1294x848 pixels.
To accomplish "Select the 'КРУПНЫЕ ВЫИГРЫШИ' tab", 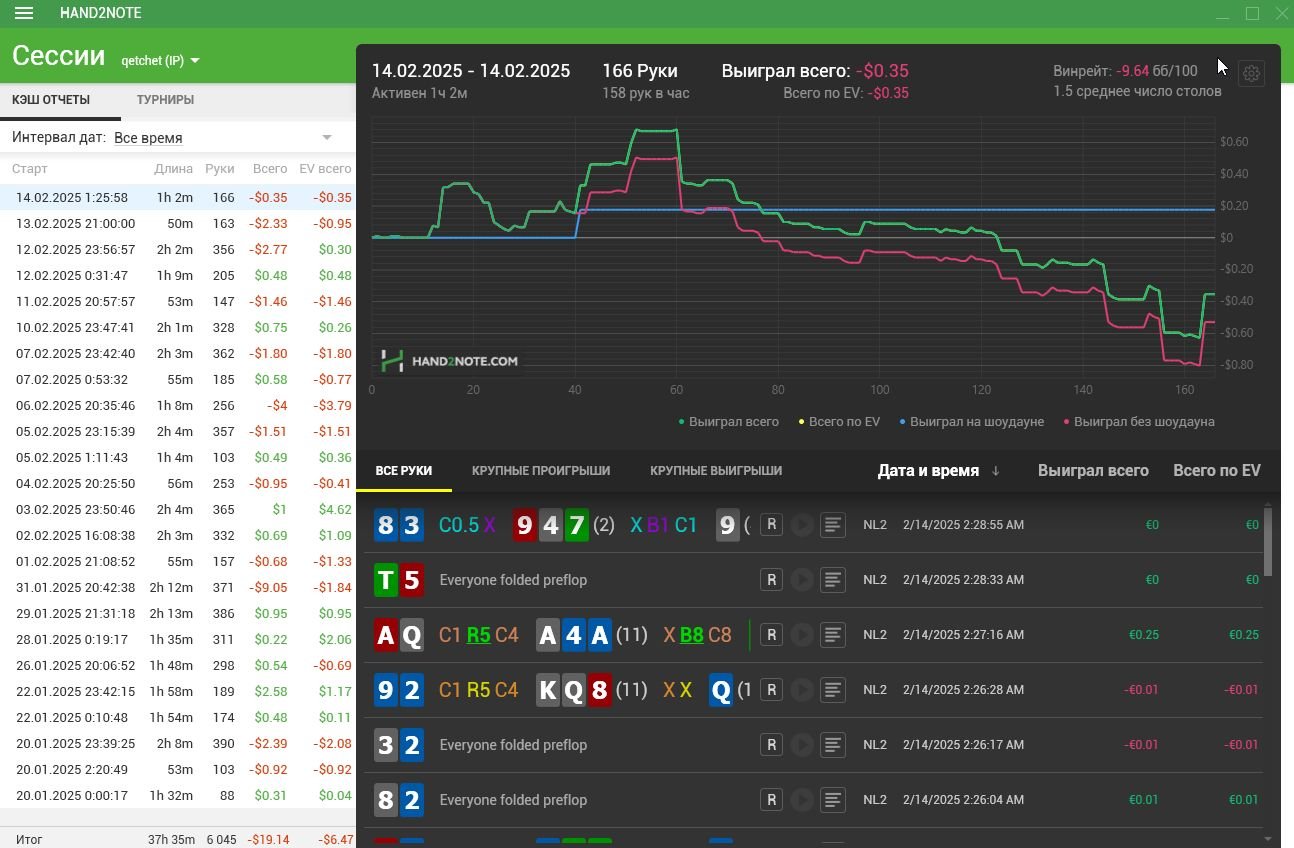I will click(716, 471).
